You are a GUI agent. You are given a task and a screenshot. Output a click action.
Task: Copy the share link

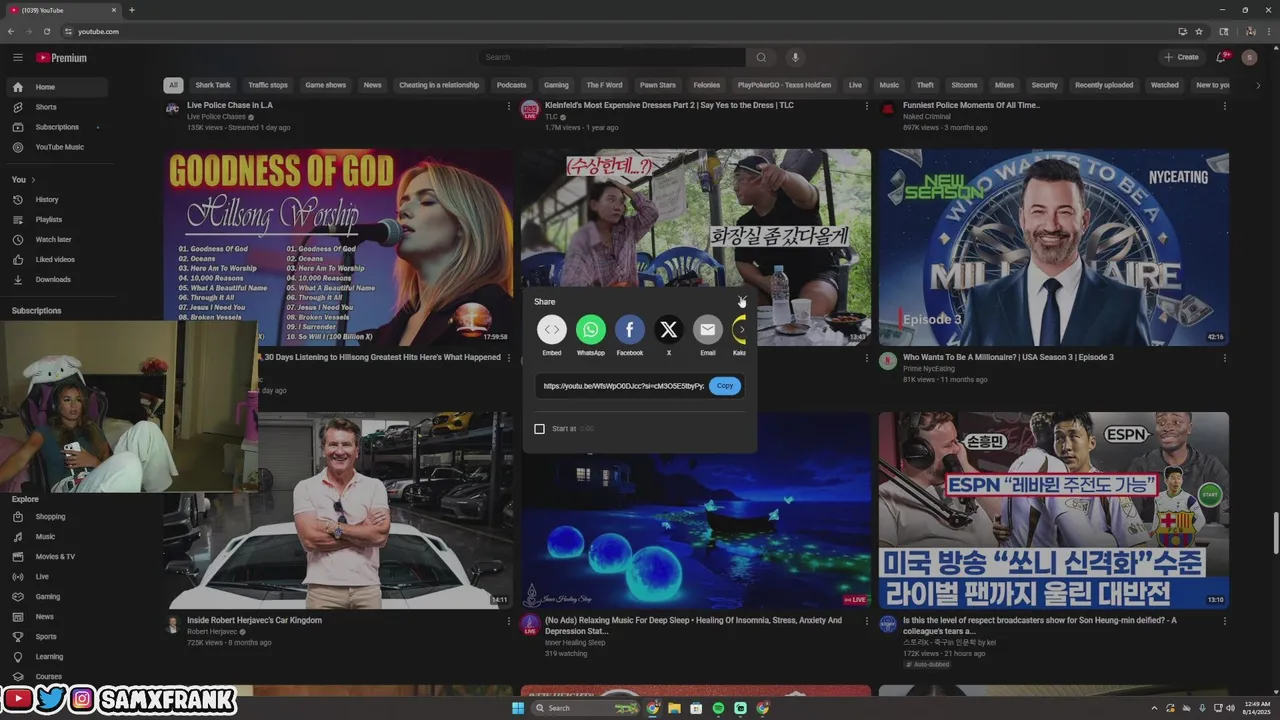point(725,385)
